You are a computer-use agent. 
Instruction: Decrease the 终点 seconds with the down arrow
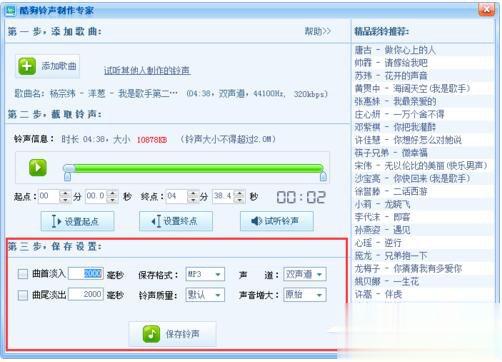(239, 200)
